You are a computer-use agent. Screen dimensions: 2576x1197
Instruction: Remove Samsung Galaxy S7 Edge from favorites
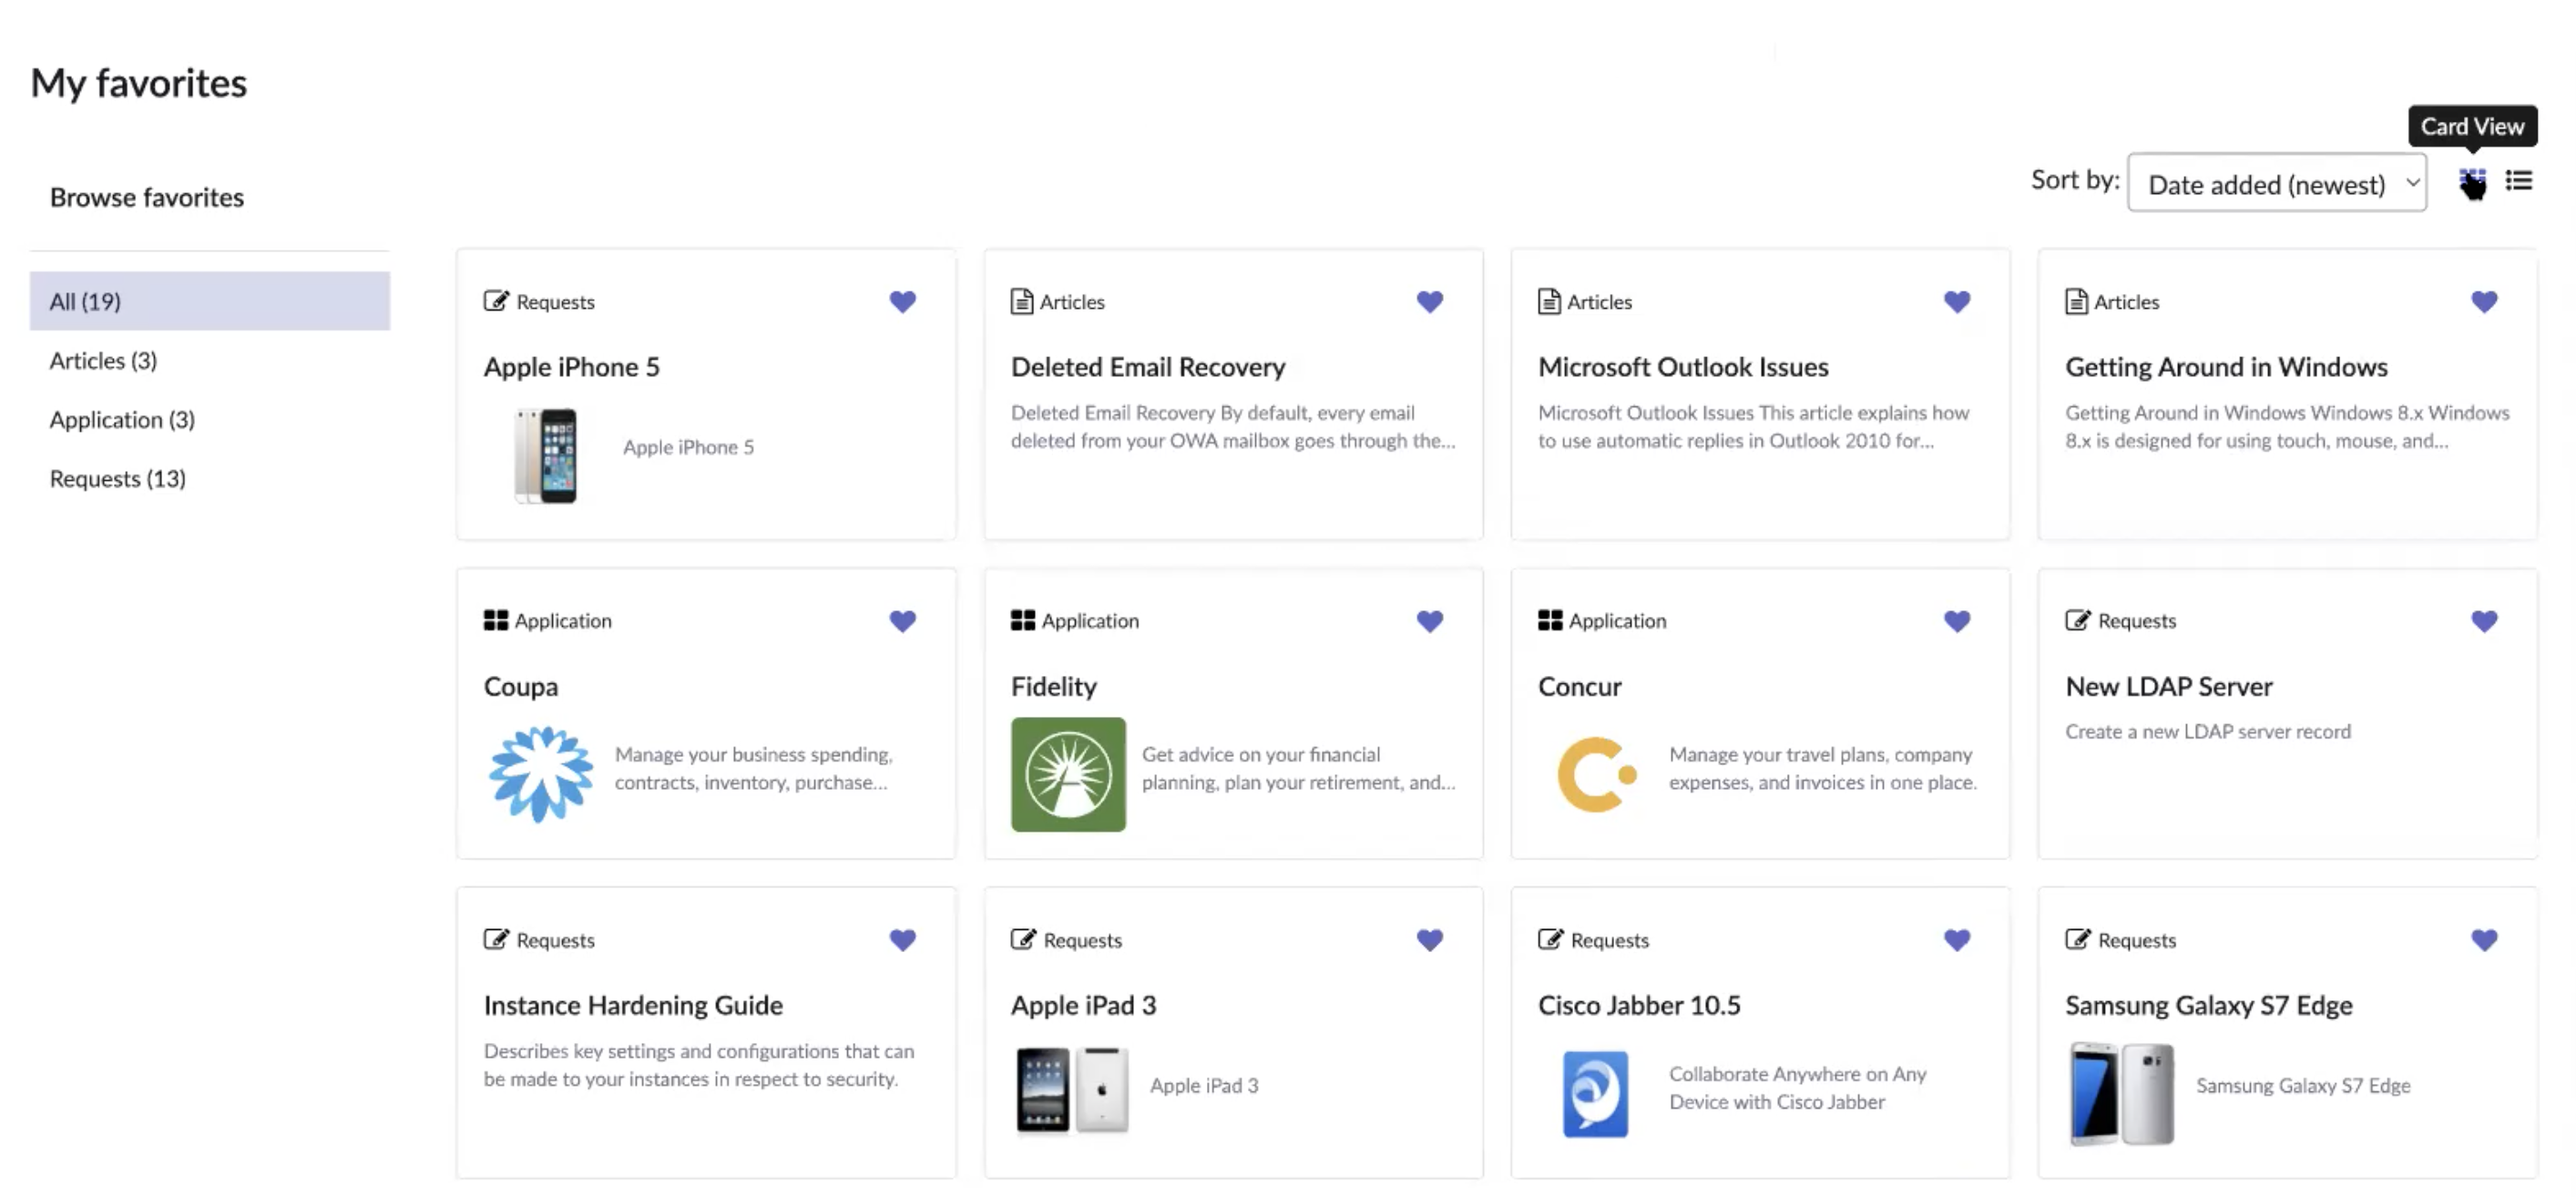(x=2483, y=940)
